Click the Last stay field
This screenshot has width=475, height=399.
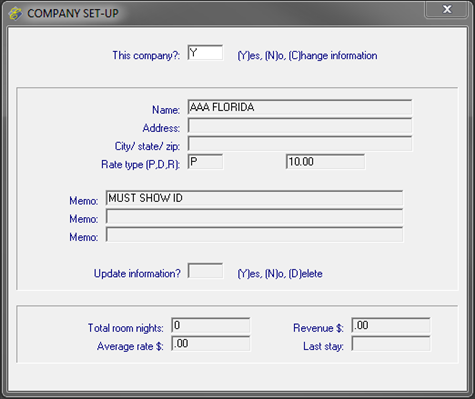tap(391, 343)
